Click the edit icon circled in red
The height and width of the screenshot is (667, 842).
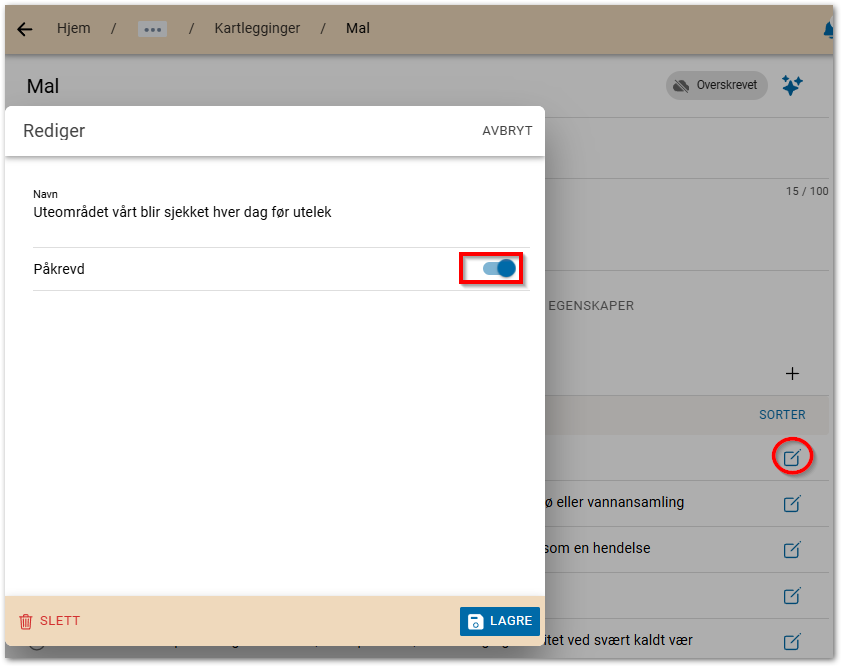(792, 458)
